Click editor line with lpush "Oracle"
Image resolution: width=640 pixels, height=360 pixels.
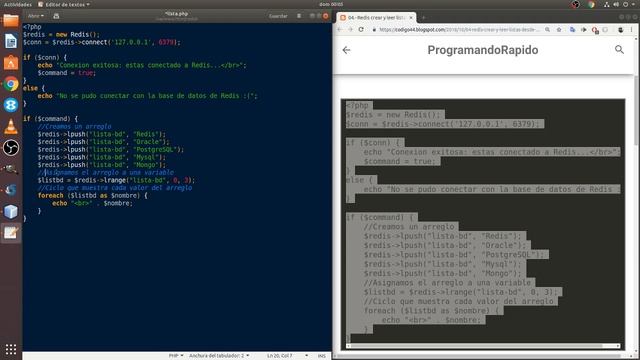[103, 142]
